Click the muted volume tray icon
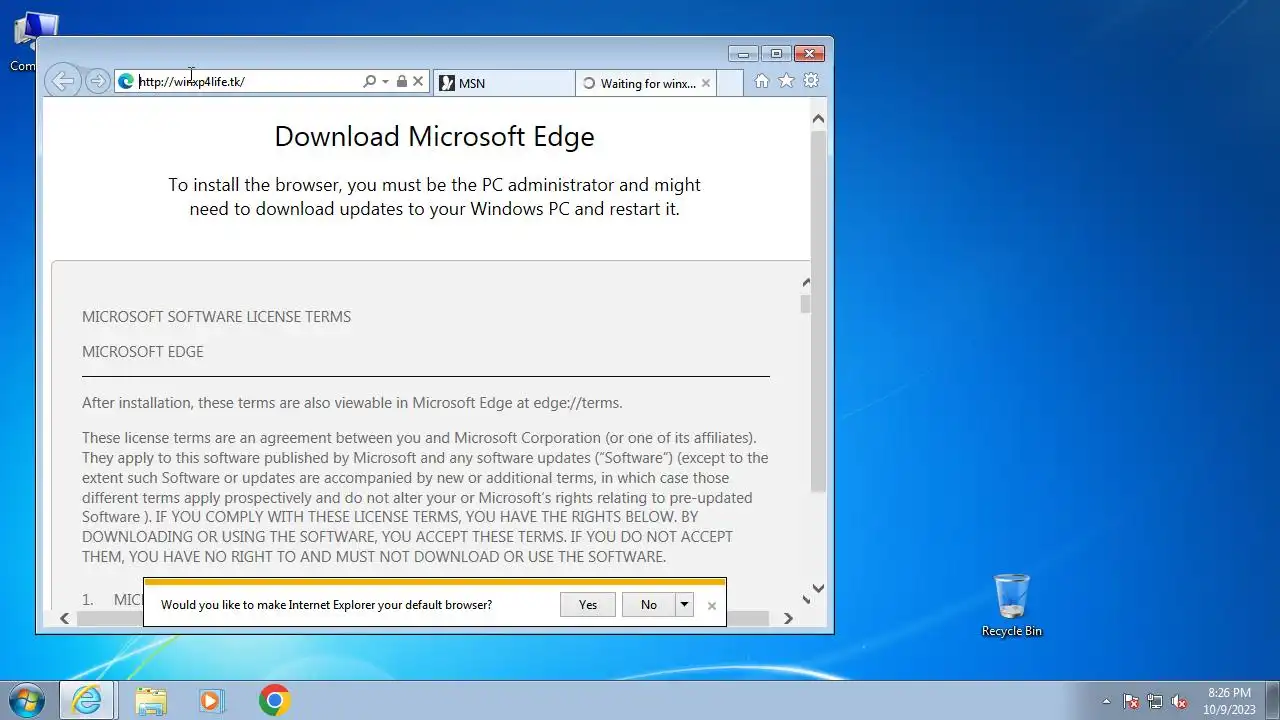Screen dimensions: 1280x720 coord(1180,701)
